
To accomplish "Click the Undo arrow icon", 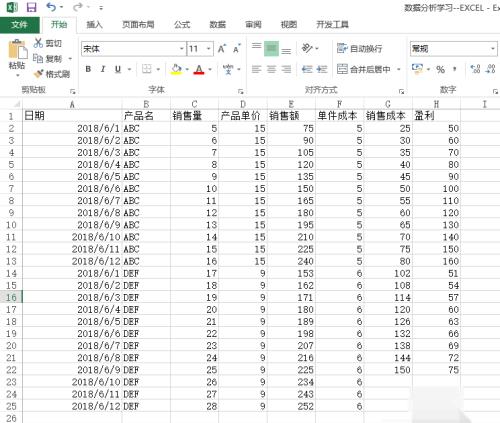I will 51,7.
